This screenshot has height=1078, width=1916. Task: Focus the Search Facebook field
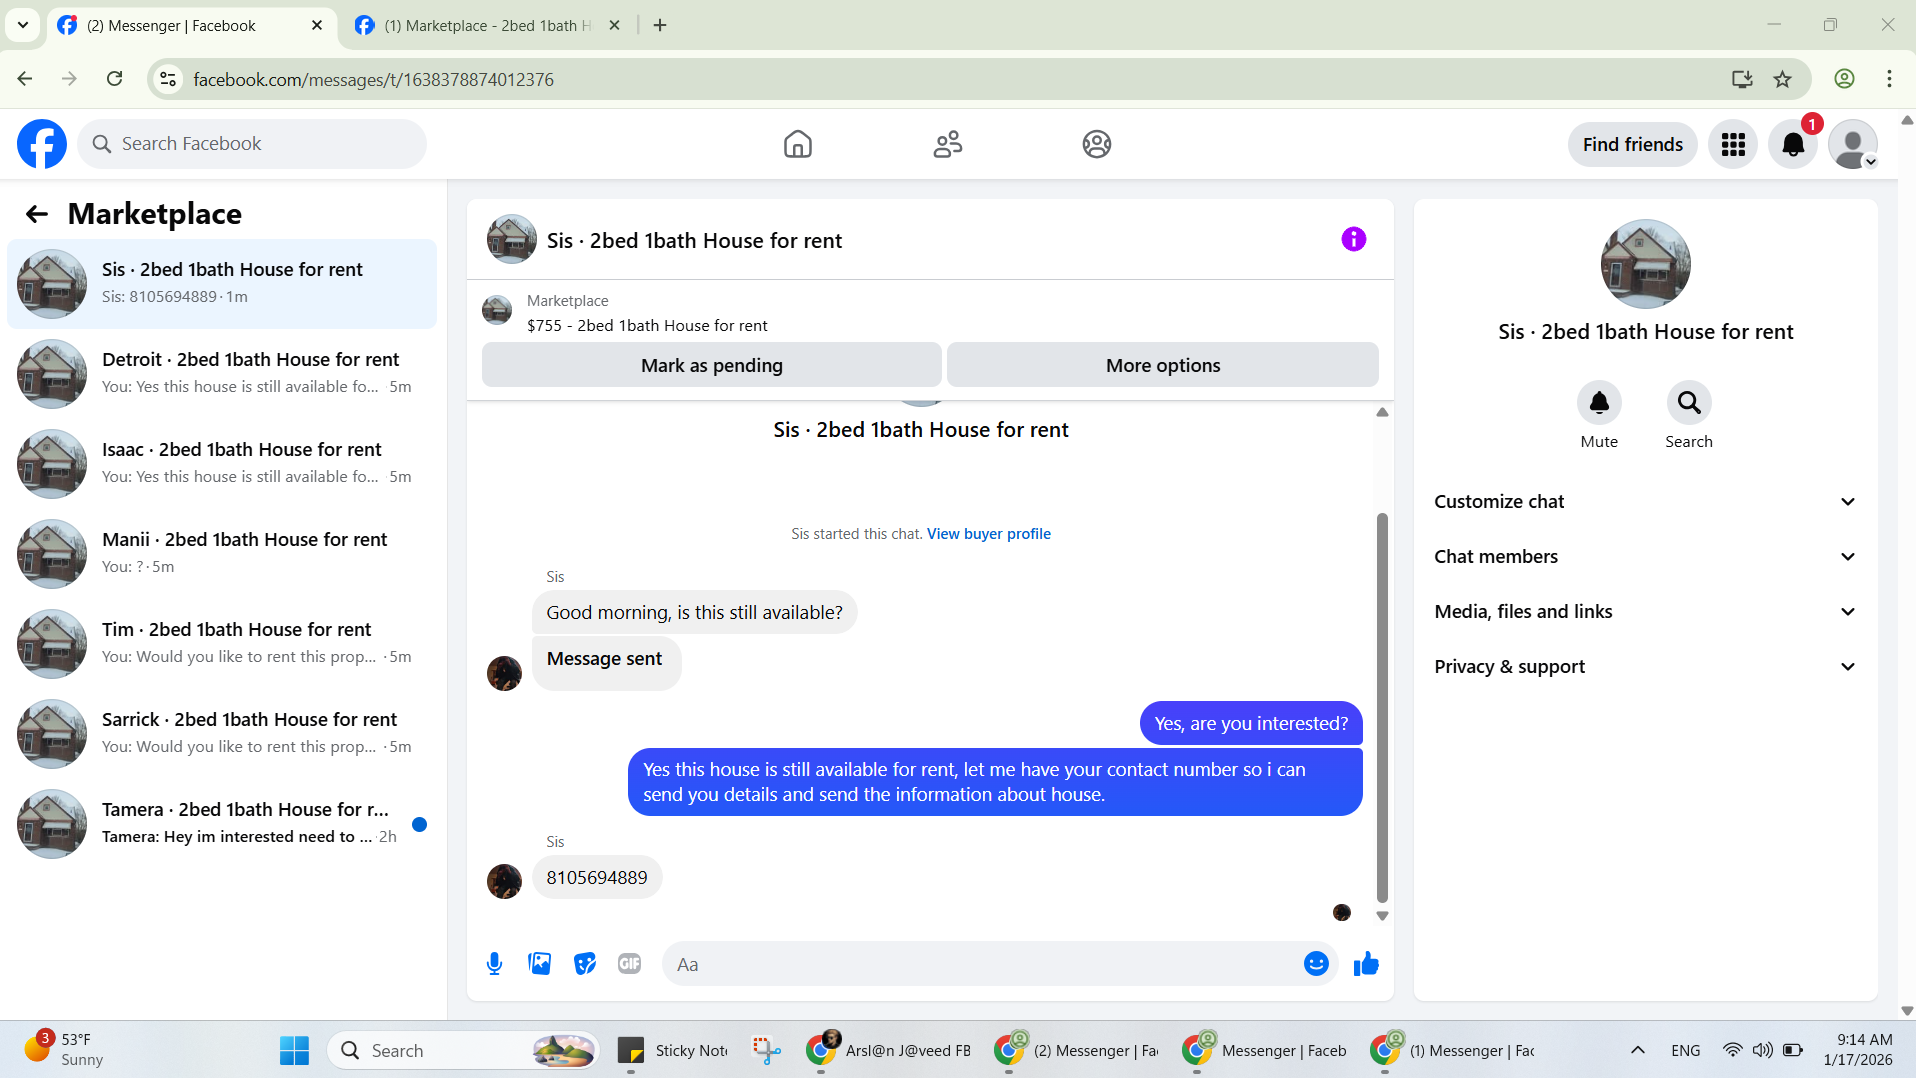point(252,144)
